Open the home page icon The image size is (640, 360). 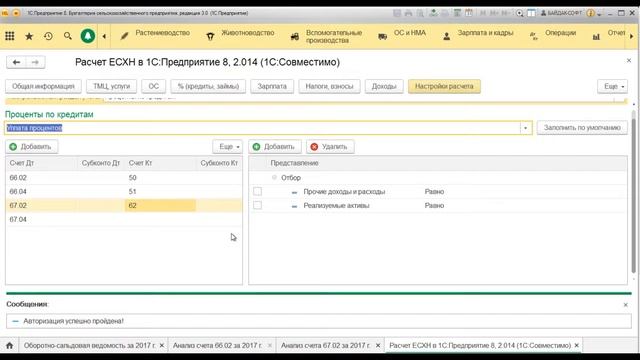coord(9,345)
